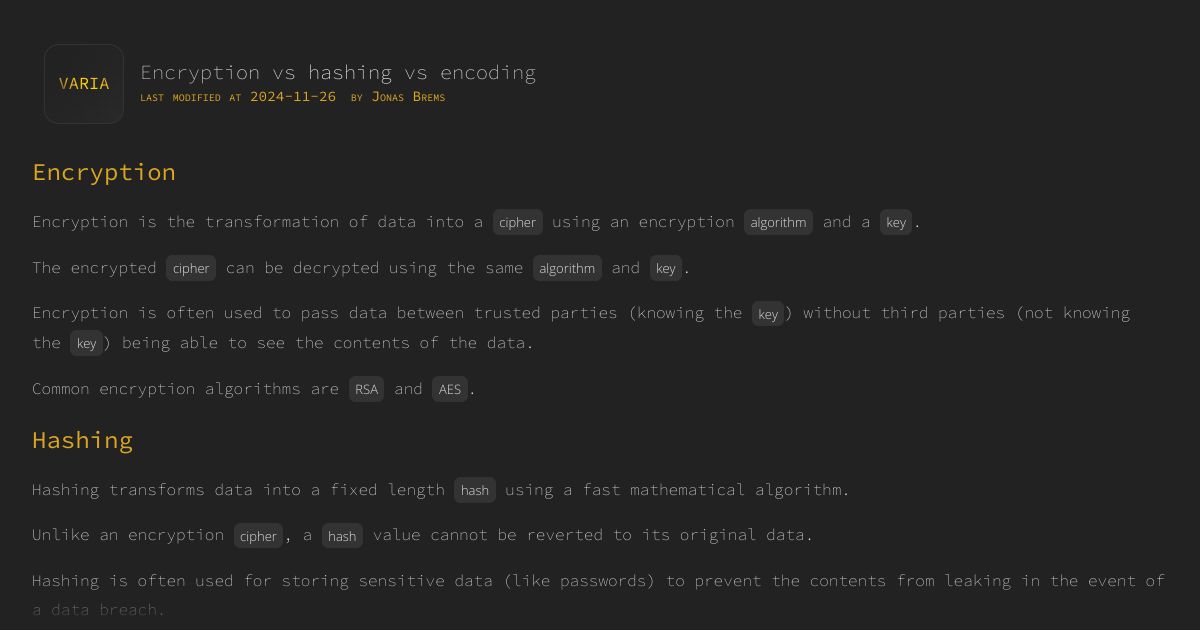Click the hash tag after 'fixed length'
Image resolution: width=1200 pixels, height=630 pixels.
pos(475,490)
